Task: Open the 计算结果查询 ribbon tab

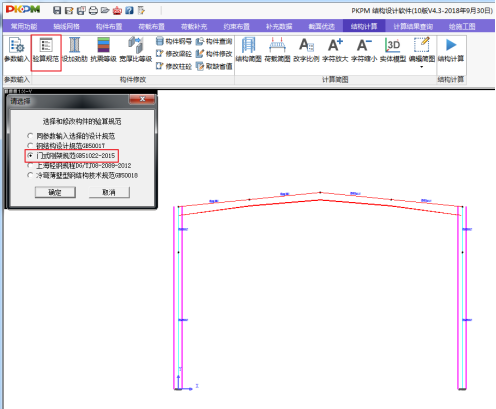Action: point(413,26)
